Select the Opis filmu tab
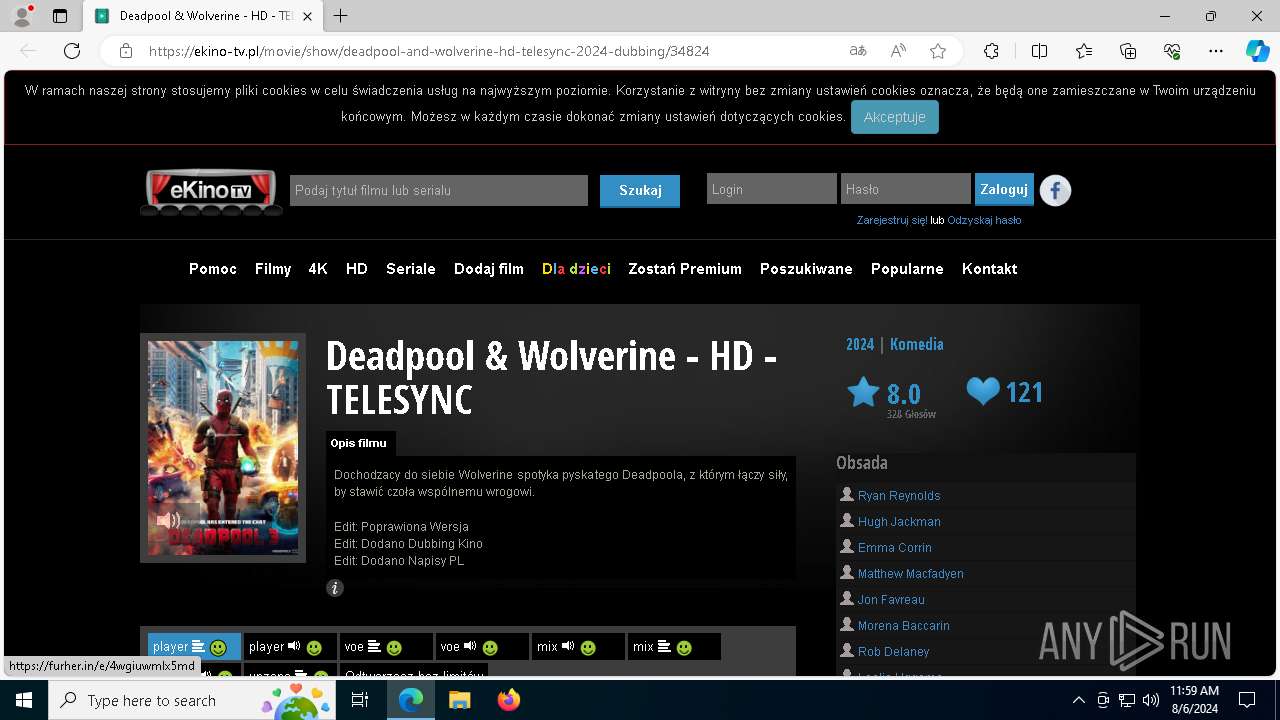Image resolution: width=1280 pixels, height=720 pixels. point(359,443)
